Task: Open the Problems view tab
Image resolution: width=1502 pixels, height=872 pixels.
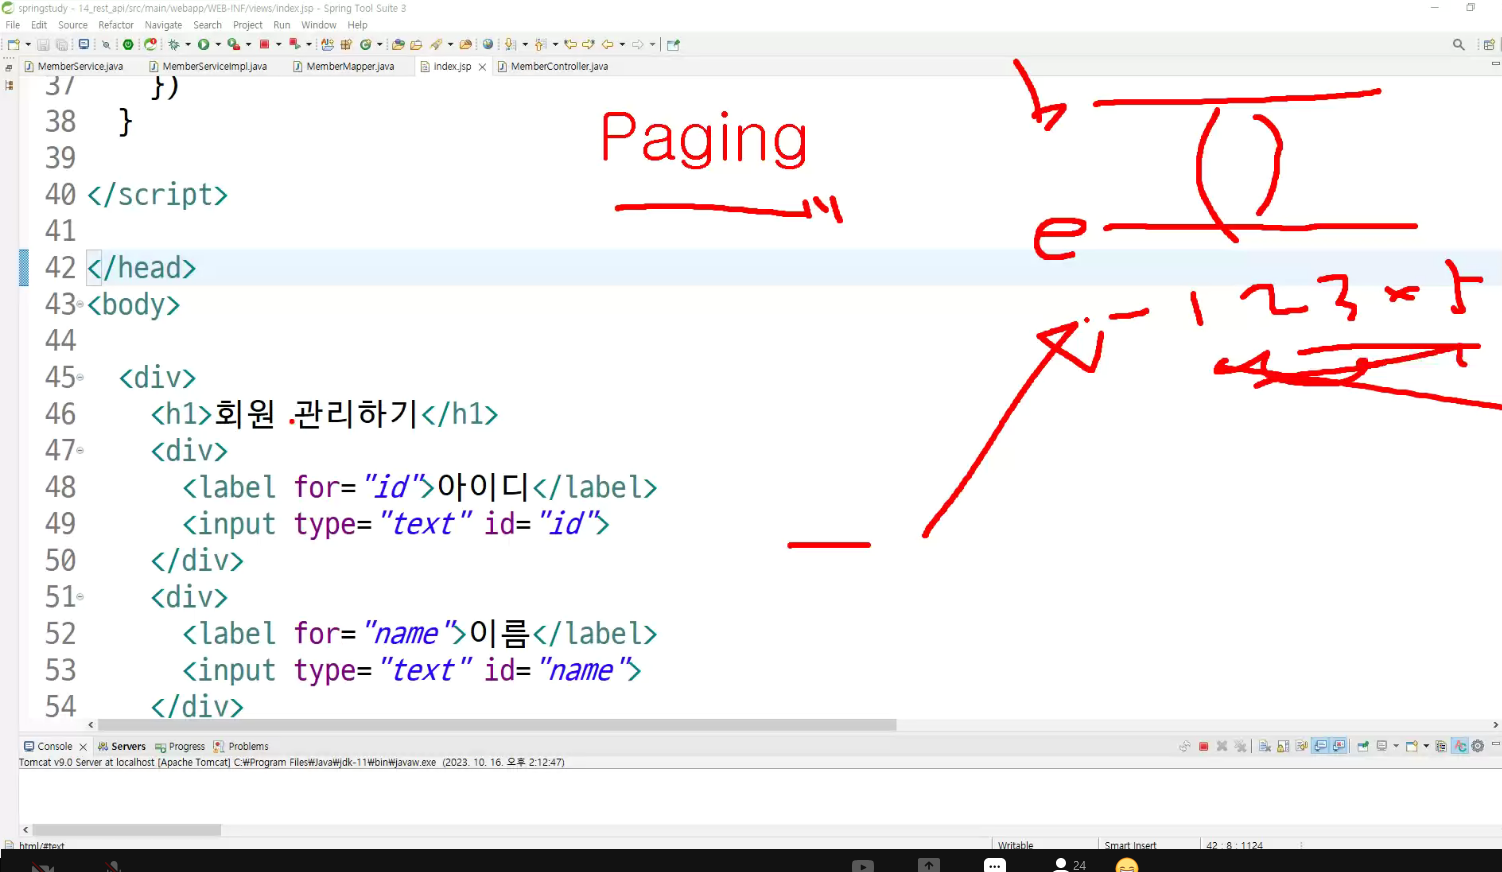Action: (241, 746)
